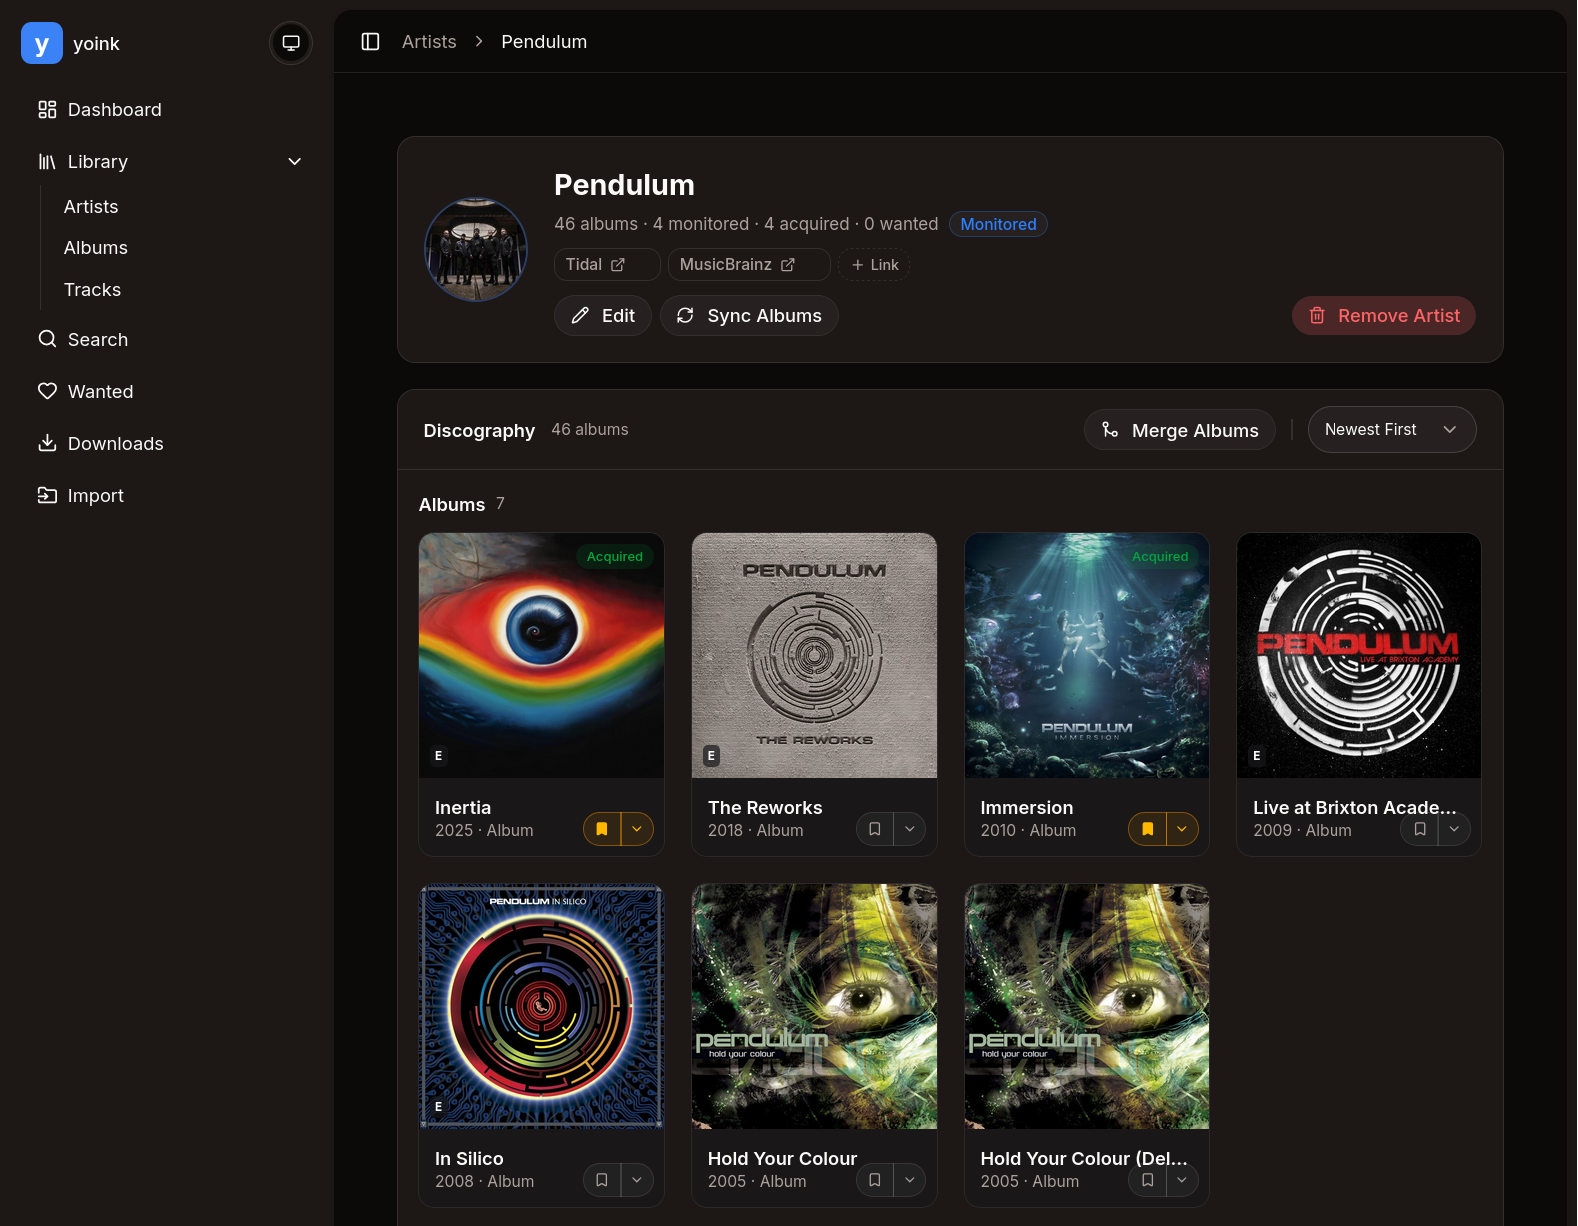Collapse the Library section chevron
This screenshot has width=1578, height=1226.
pyautogui.click(x=295, y=162)
